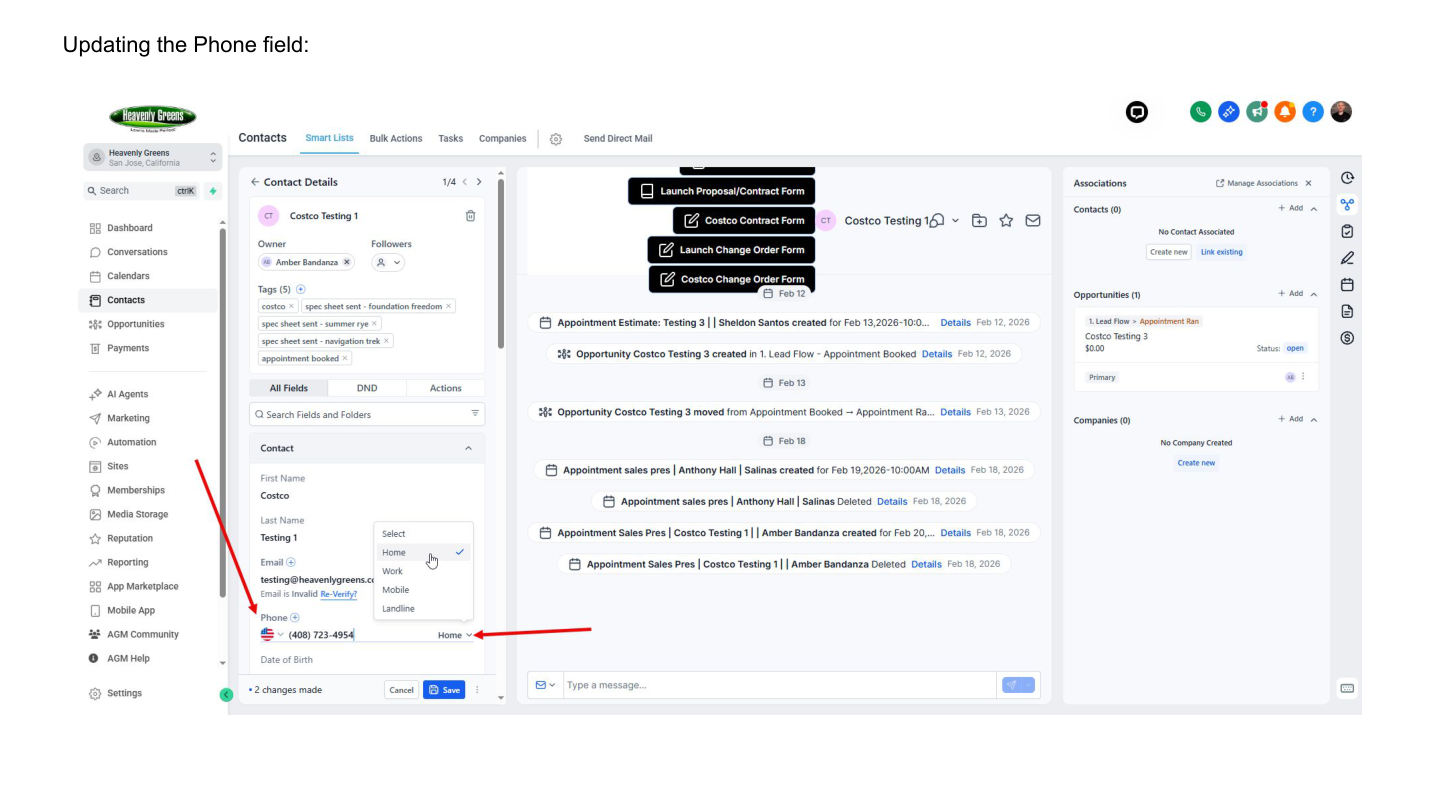Remove Amber Bandanza as owner
Image resolution: width=1440 pixels, height=810 pixels.
coord(346,262)
